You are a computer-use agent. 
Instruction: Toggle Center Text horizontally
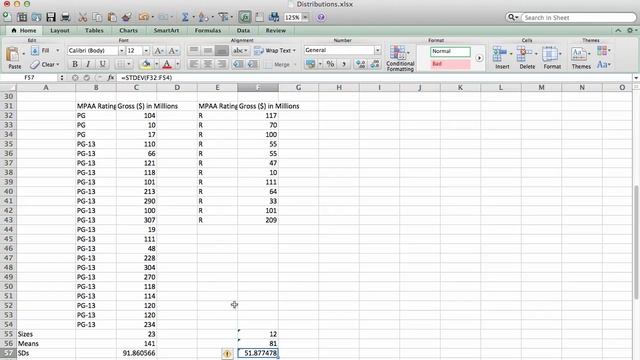click(208, 64)
